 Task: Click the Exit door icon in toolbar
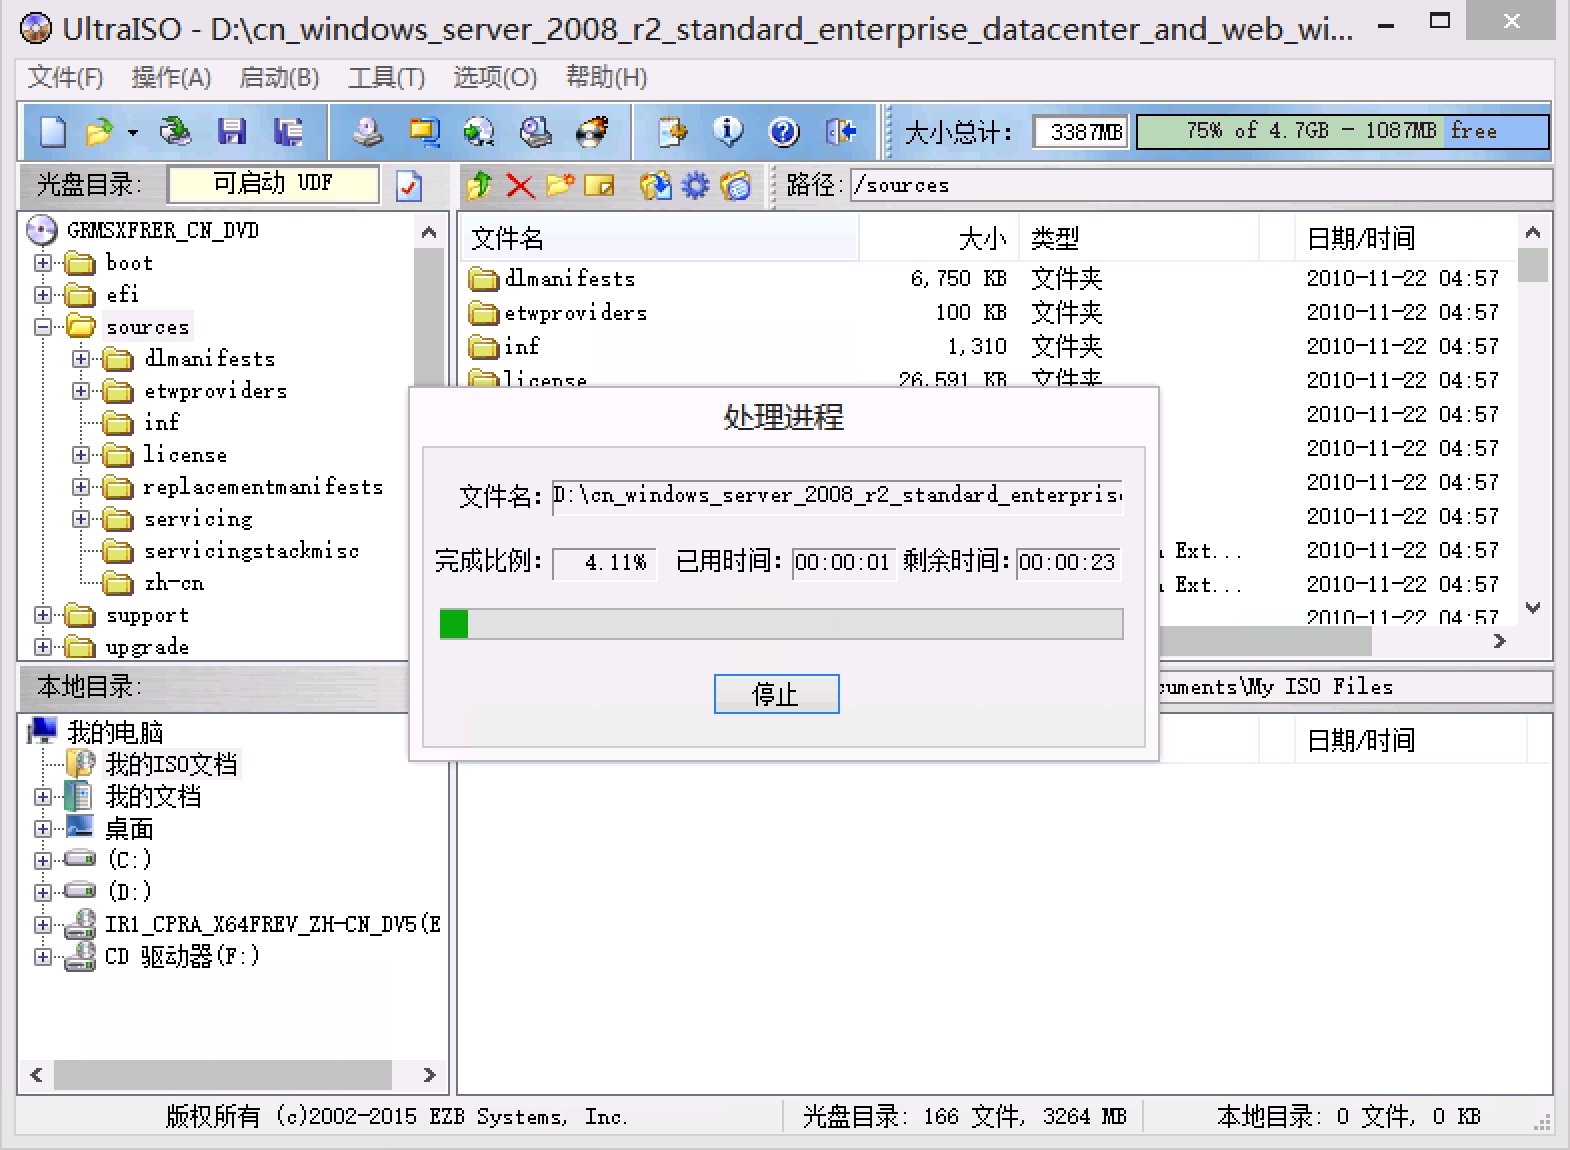click(841, 132)
